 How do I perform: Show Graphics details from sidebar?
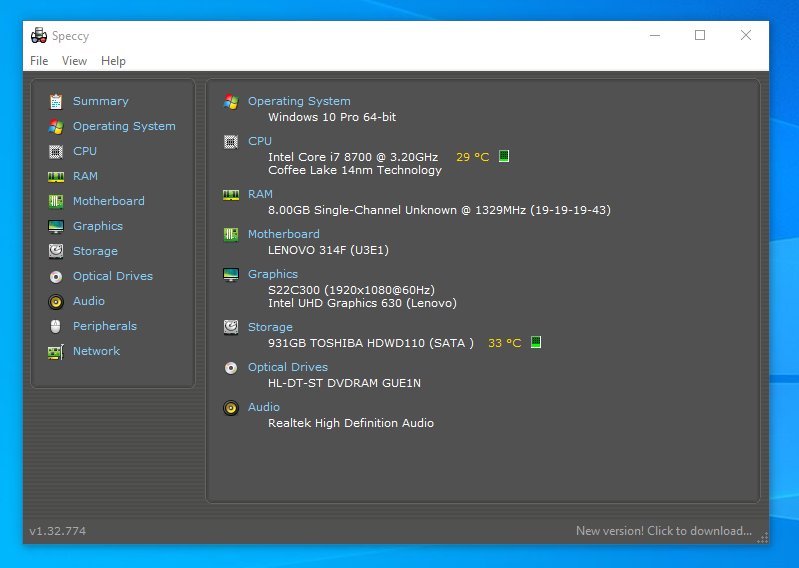point(98,226)
